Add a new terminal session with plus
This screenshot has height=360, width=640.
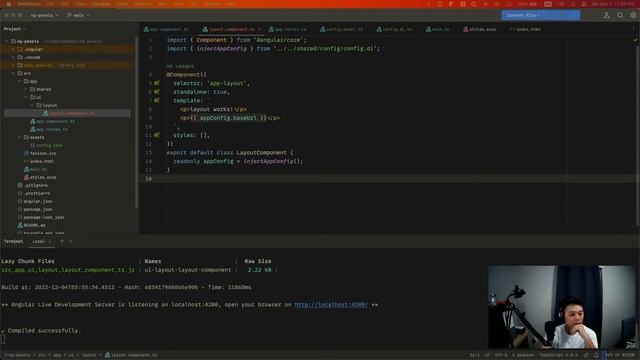click(62, 241)
